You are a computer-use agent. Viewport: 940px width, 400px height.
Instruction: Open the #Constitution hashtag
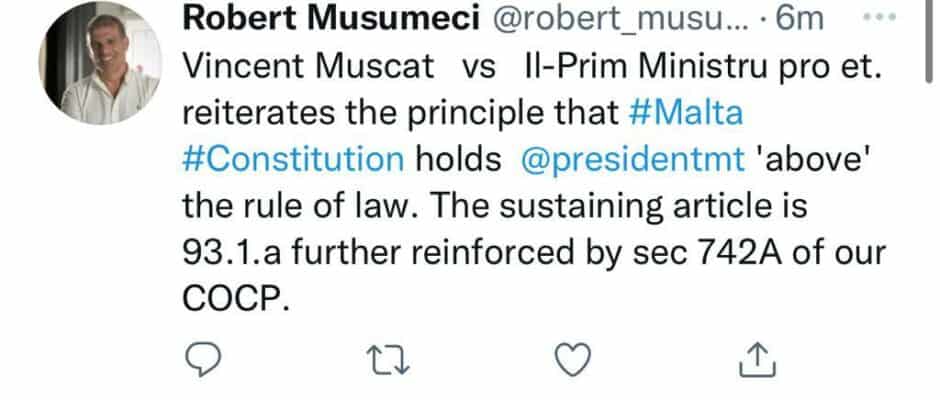[294, 158]
